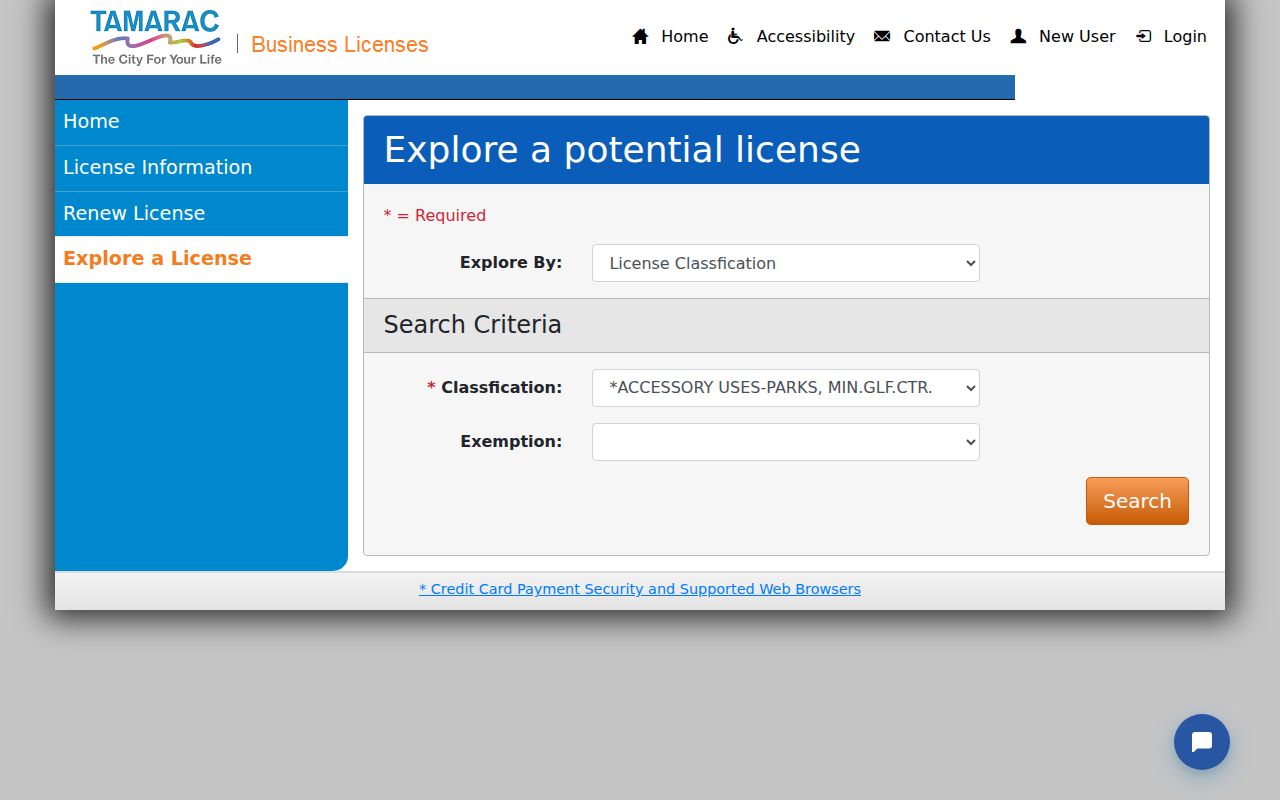1280x800 pixels.
Task: Click the house icon beside Home
Action: pyautogui.click(x=641, y=36)
